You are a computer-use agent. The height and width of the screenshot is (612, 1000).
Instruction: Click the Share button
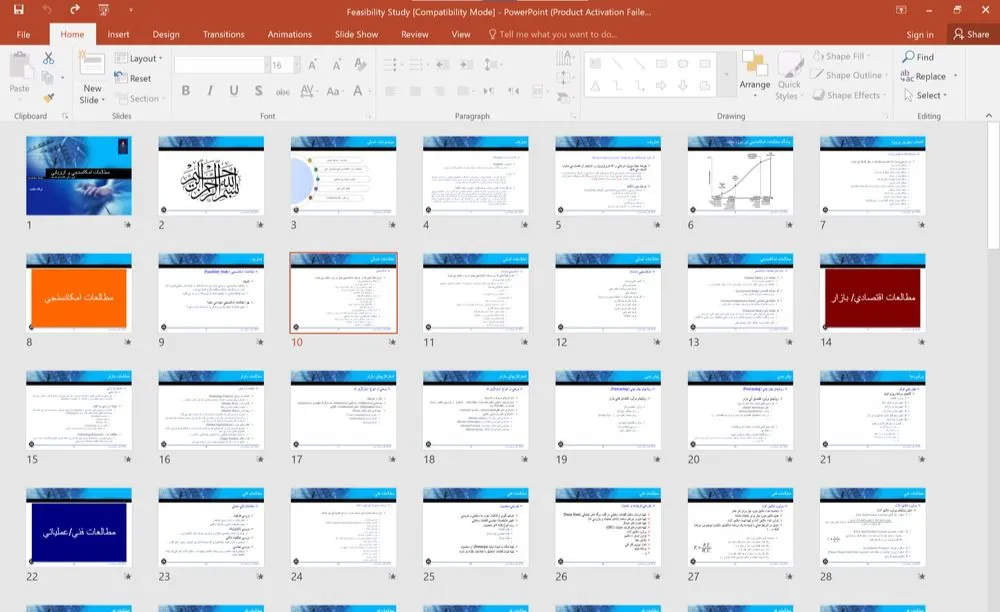point(970,34)
